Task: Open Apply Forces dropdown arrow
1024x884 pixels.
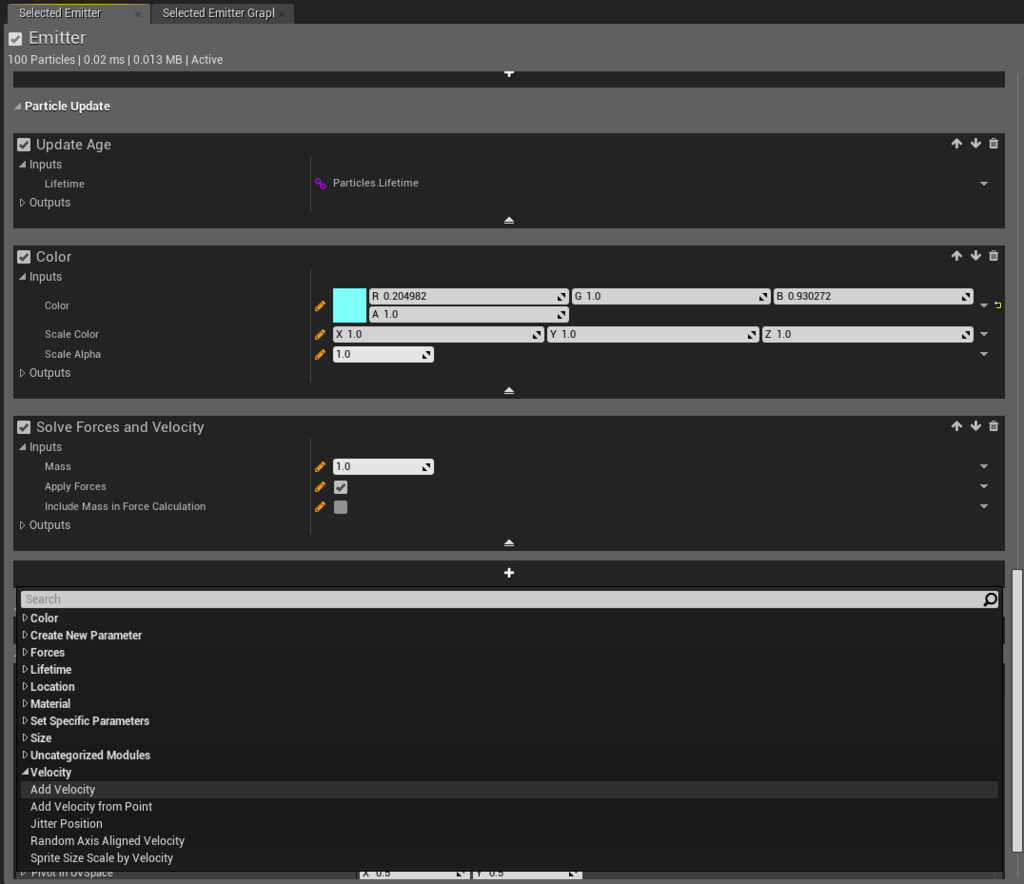Action: 984,486
